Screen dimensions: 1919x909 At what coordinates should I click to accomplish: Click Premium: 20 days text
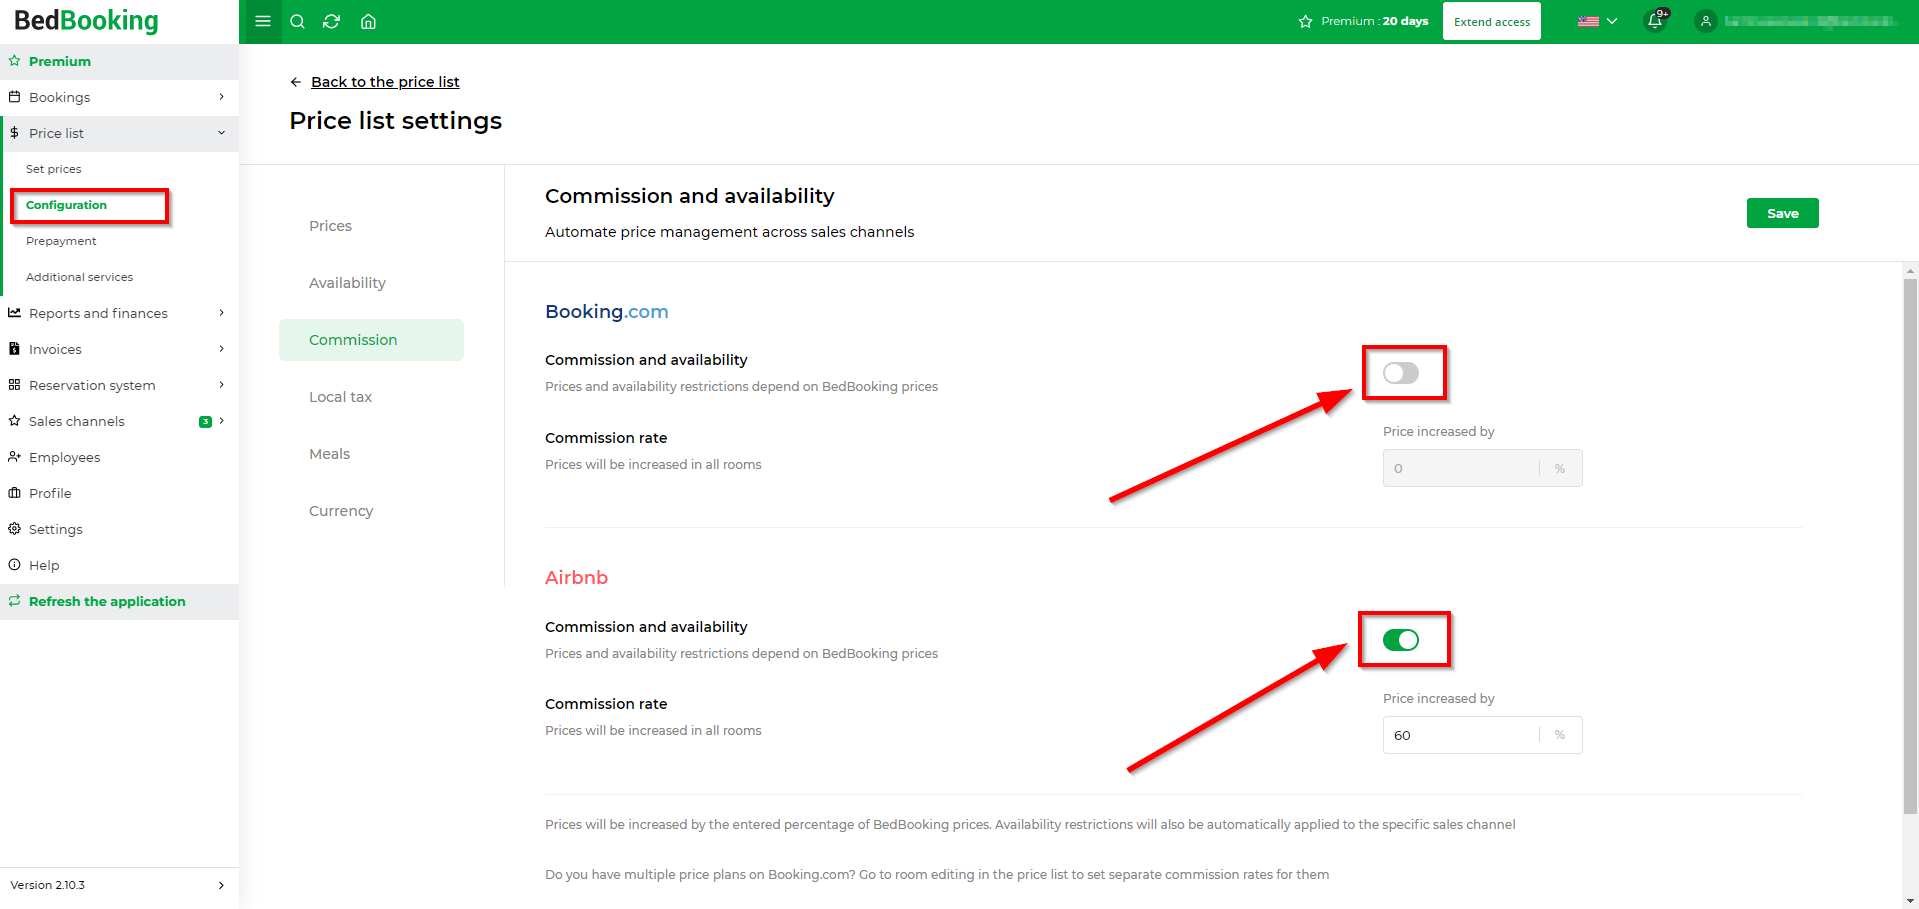tap(1374, 21)
